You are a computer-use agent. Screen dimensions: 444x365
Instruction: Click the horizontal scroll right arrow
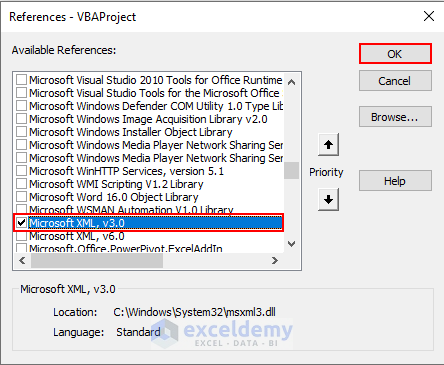[275, 260]
